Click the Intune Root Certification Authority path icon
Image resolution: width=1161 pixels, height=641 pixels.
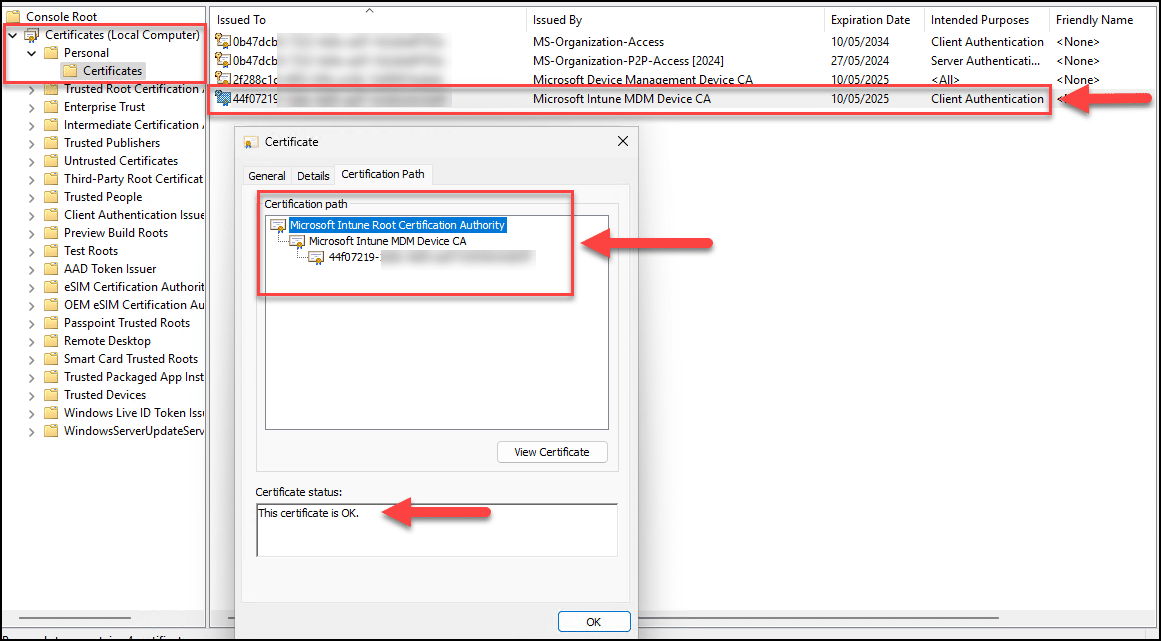click(278, 225)
